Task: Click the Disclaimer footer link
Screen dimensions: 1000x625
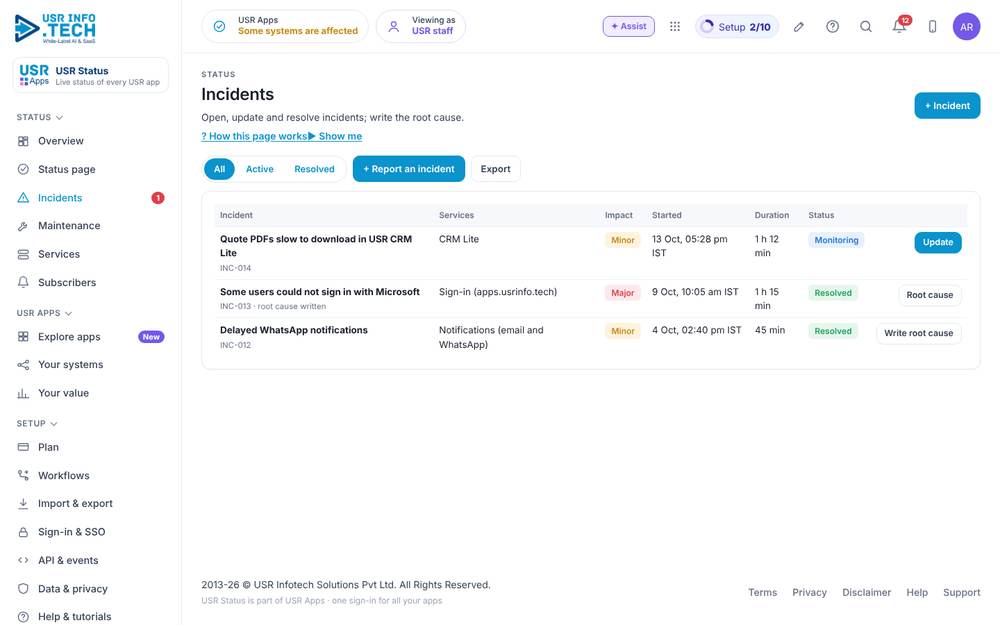Action: (866, 592)
